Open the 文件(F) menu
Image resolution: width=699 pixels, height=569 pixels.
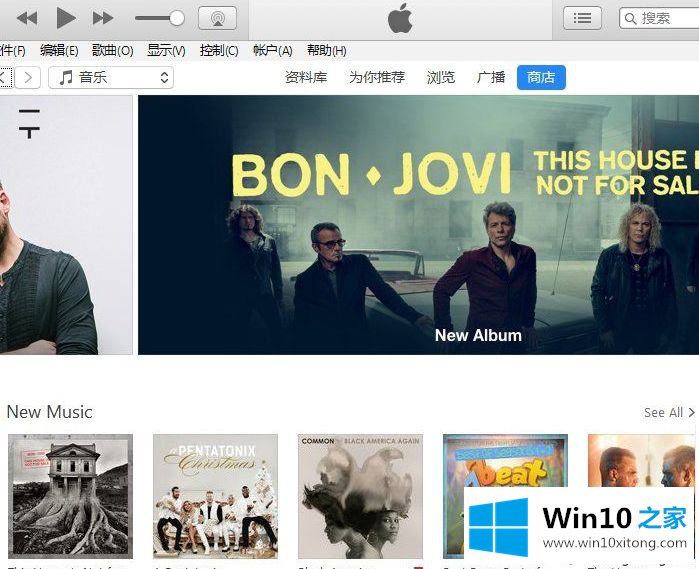click(x=12, y=50)
